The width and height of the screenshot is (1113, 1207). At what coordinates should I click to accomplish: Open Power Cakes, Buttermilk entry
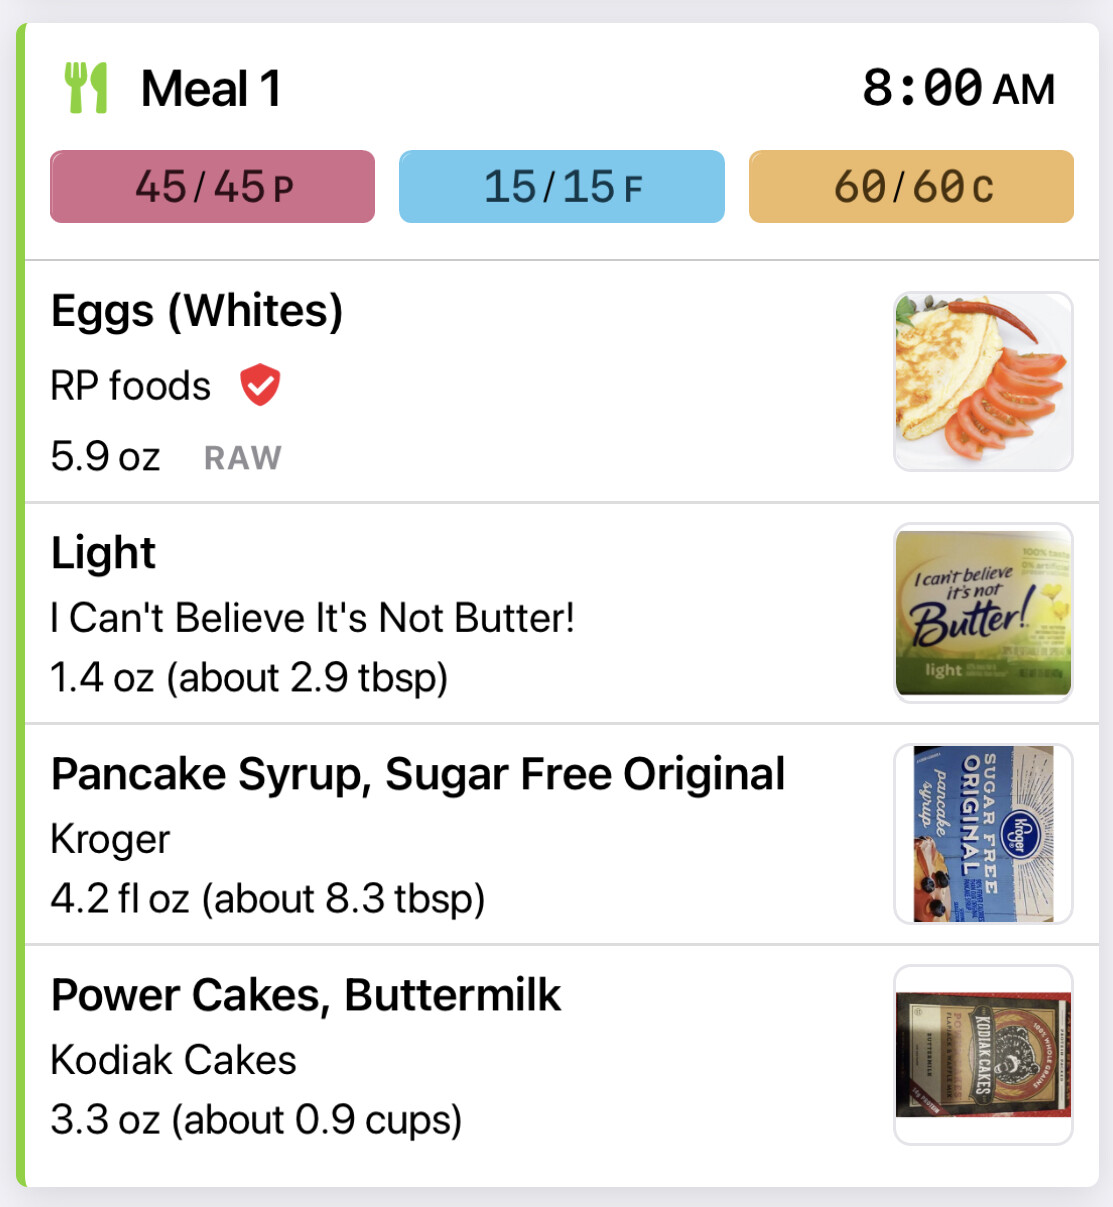pyautogui.click(x=306, y=995)
